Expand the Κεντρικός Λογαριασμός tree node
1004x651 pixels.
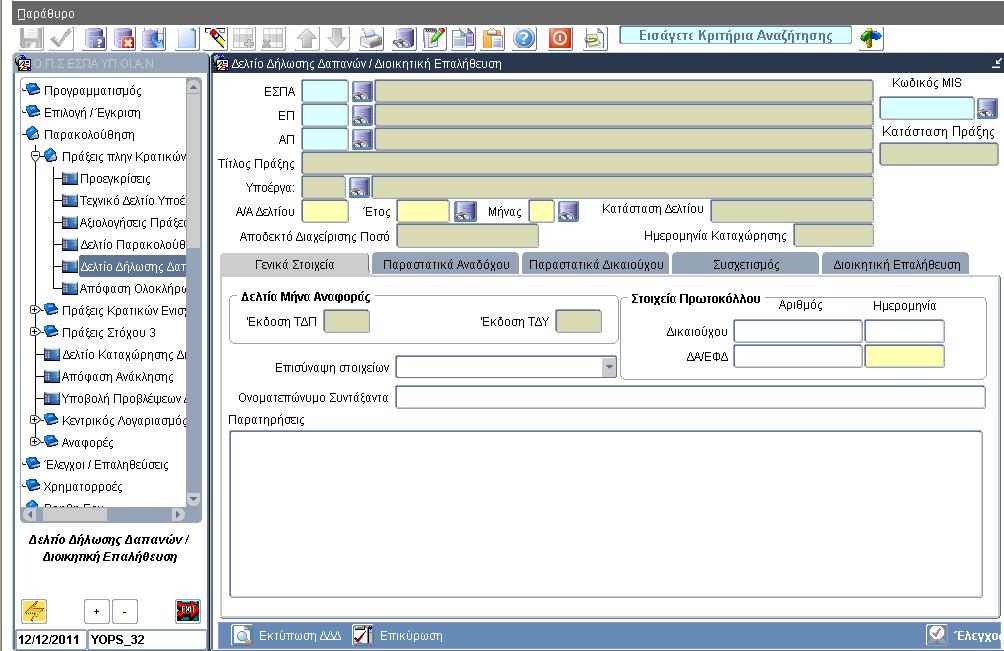[35, 420]
